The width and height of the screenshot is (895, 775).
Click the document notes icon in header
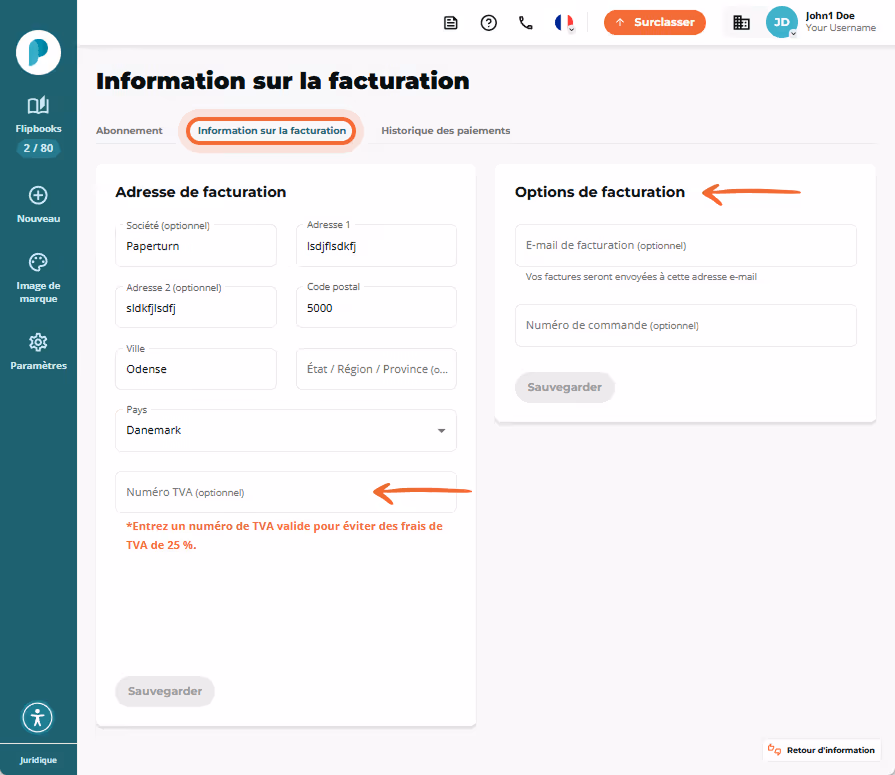click(451, 23)
